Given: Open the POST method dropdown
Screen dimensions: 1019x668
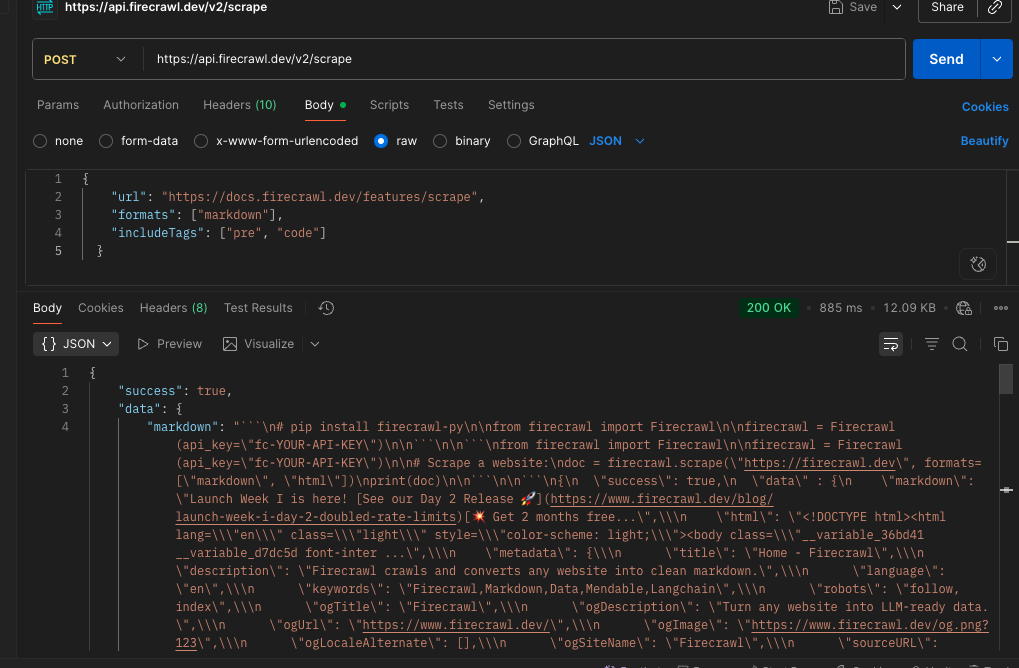Looking at the screenshot, I should 84,59.
